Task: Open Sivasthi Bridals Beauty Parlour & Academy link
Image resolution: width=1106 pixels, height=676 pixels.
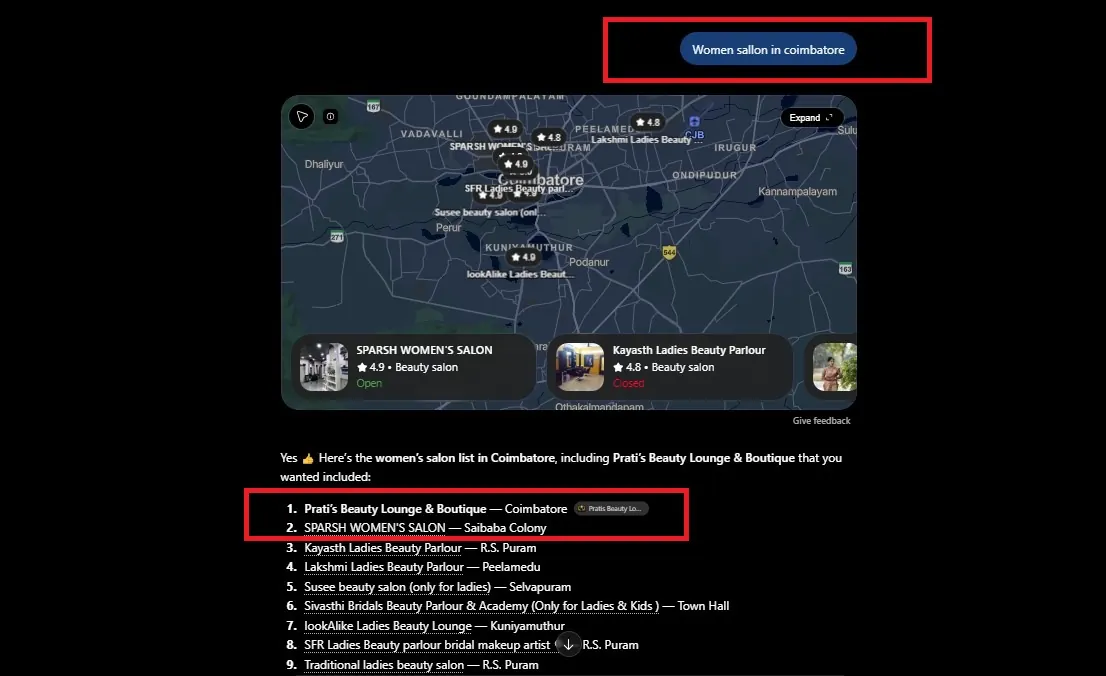Action: [482, 605]
